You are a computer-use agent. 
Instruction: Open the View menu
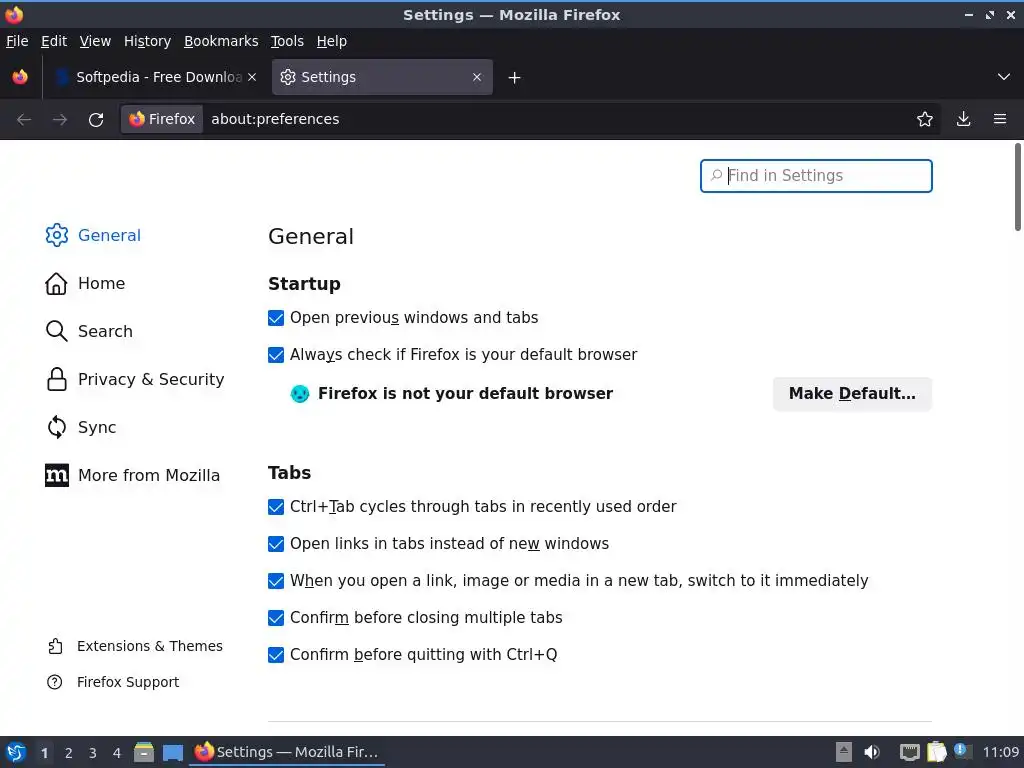pos(95,41)
